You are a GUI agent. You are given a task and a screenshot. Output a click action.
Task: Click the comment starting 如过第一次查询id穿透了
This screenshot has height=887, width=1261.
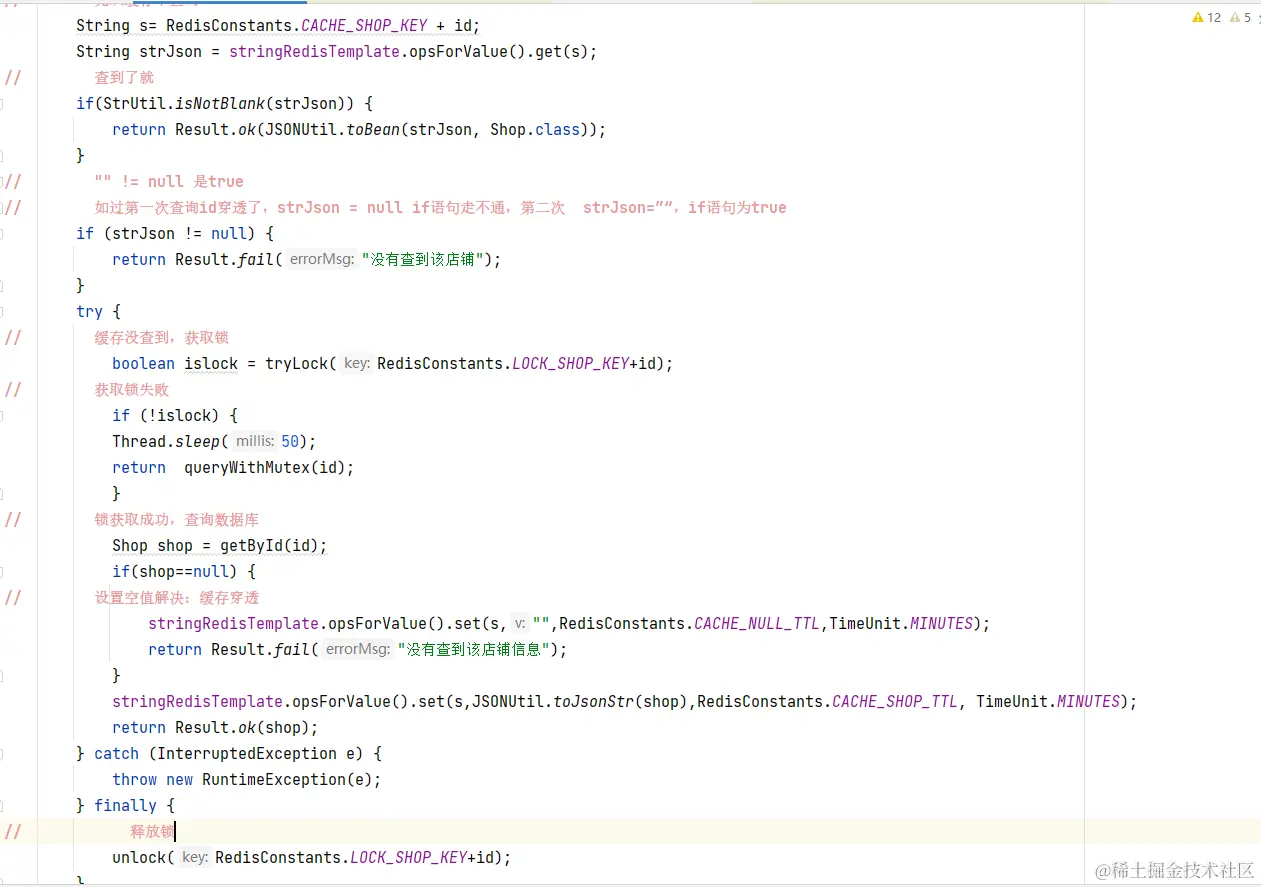click(440, 207)
